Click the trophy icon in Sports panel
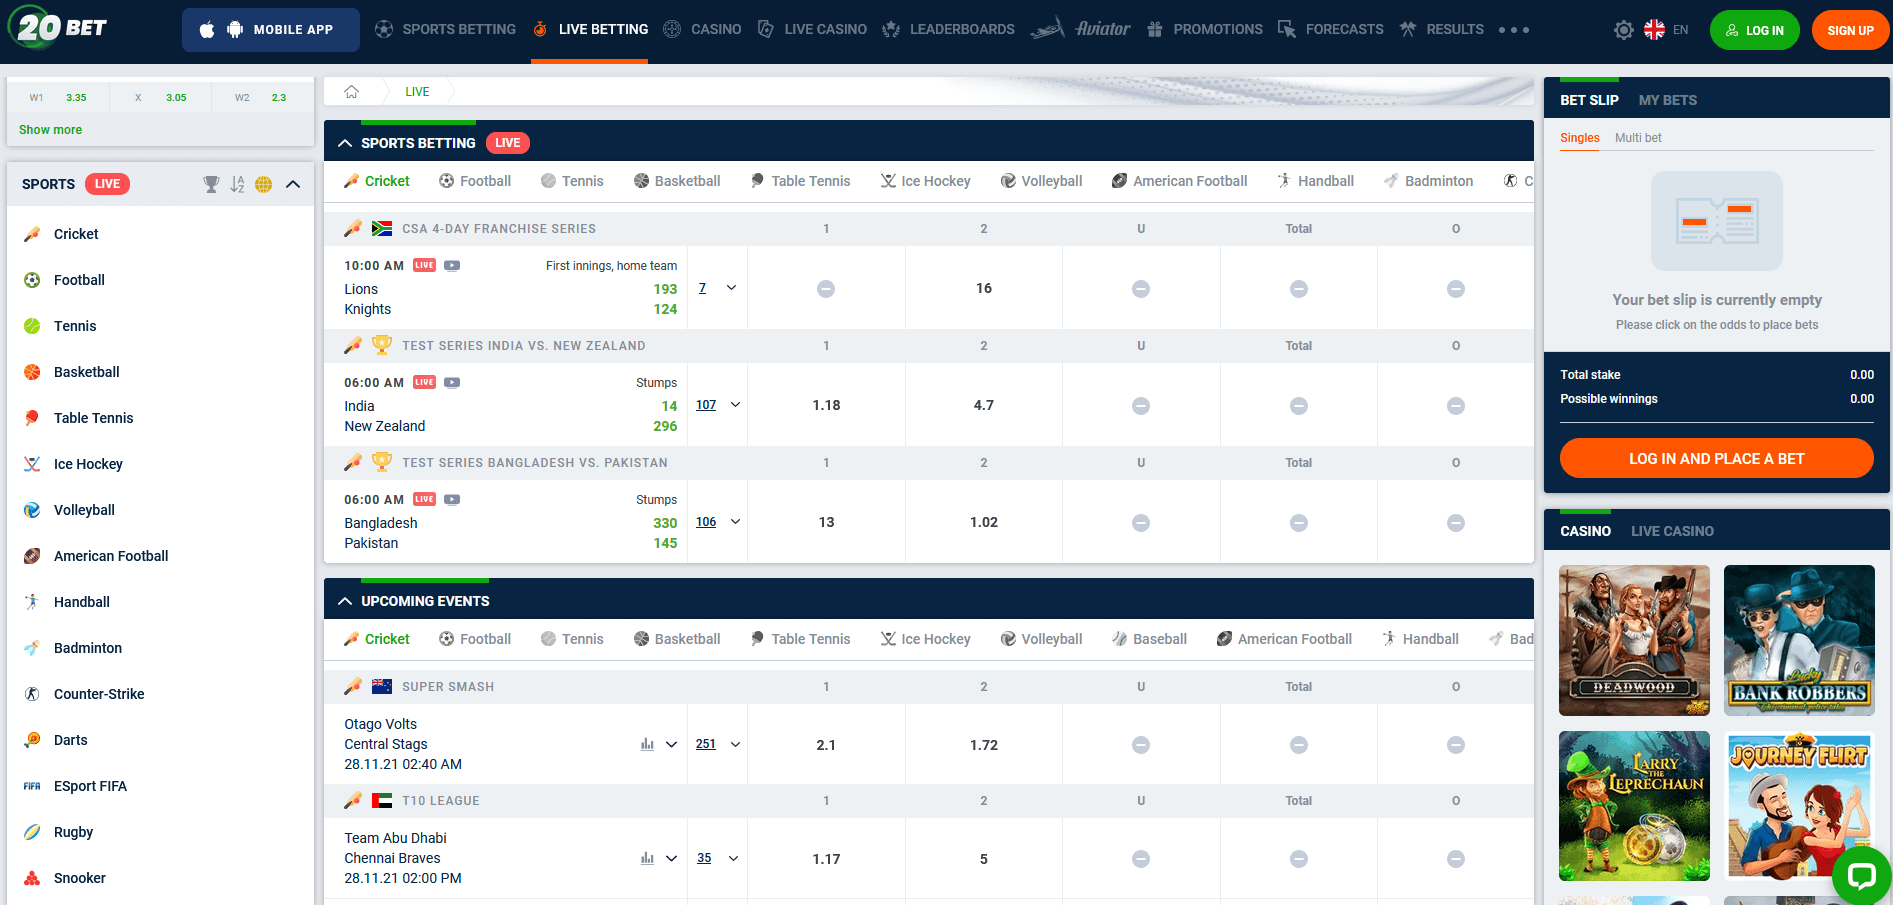 point(211,184)
